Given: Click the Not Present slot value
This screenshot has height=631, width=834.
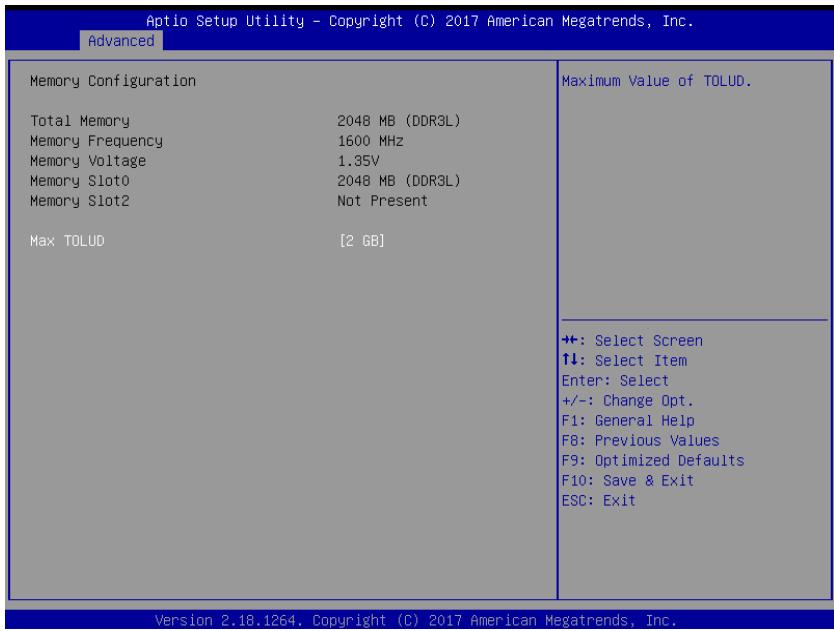Looking at the screenshot, I should click(382, 201).
